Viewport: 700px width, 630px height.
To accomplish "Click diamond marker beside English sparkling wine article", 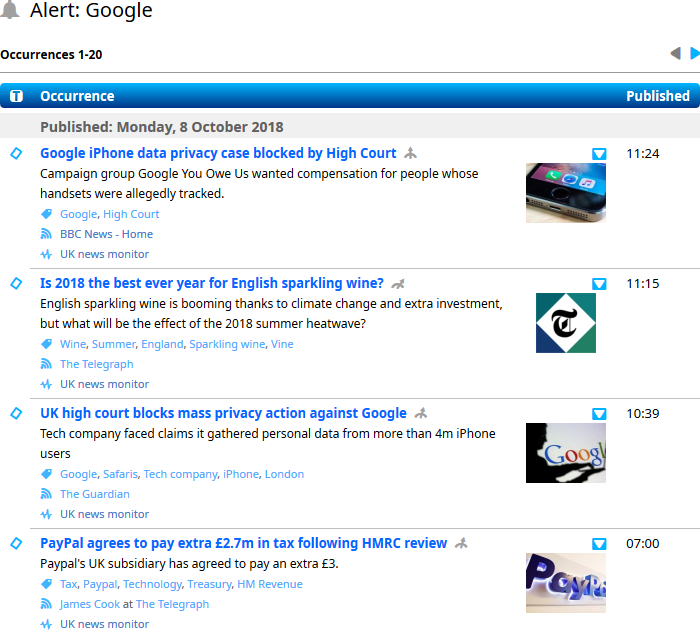I will [17, 283].
